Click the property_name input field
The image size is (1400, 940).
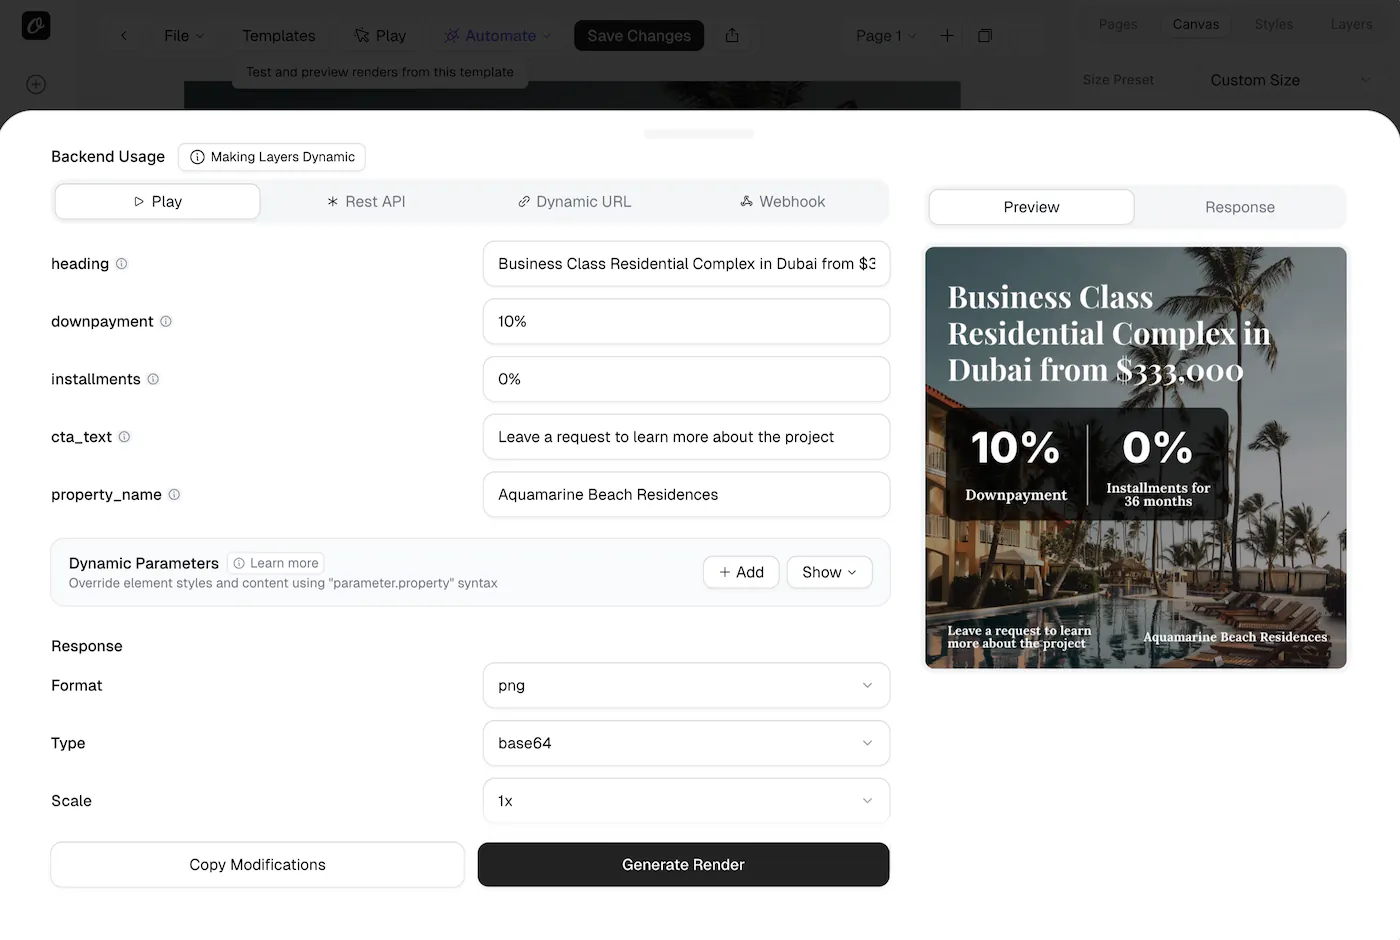pyautogui.click(x=686, y=494)
